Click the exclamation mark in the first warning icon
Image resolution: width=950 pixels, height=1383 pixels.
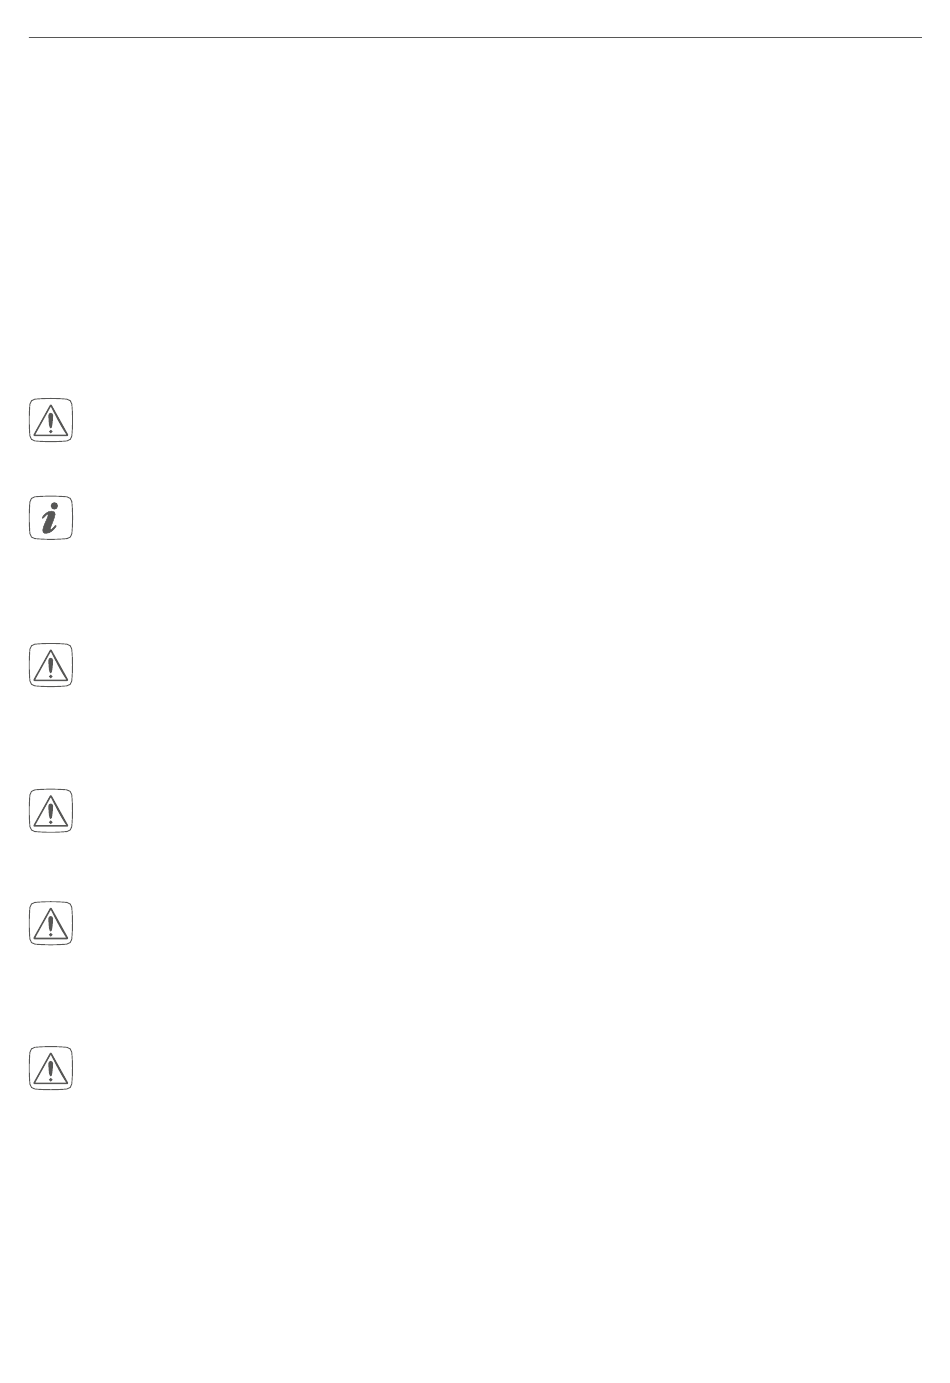pos(50,423)
